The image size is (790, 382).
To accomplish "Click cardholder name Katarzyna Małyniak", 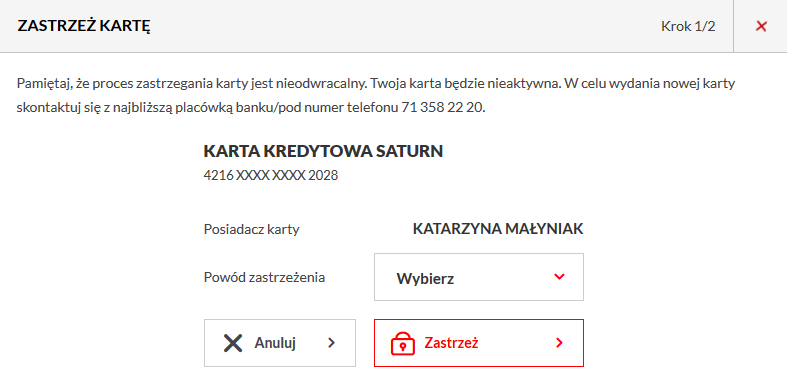I will pos(498,229).
